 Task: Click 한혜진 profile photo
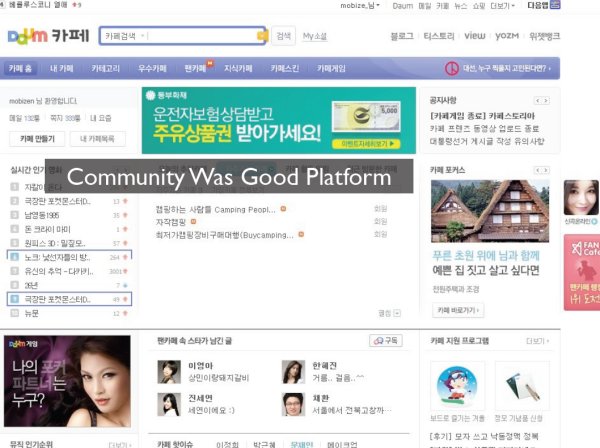point(293,372)
